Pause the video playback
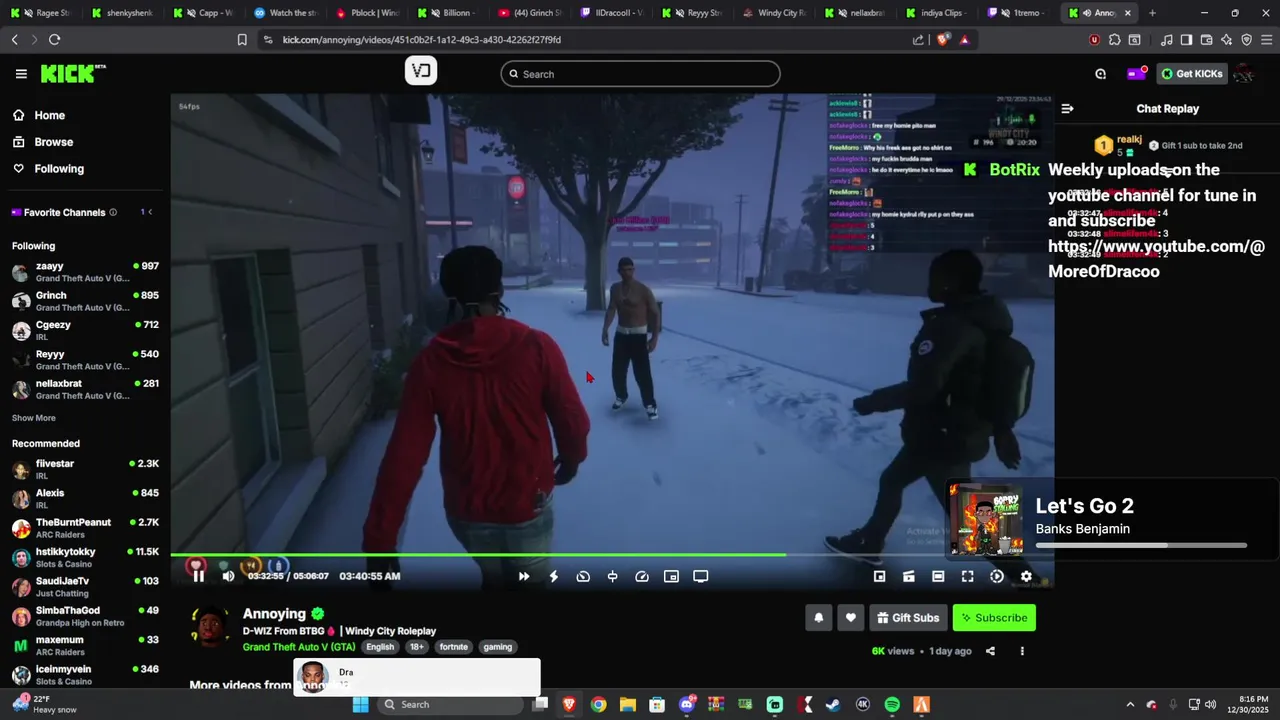 click(x=198, y=576)
